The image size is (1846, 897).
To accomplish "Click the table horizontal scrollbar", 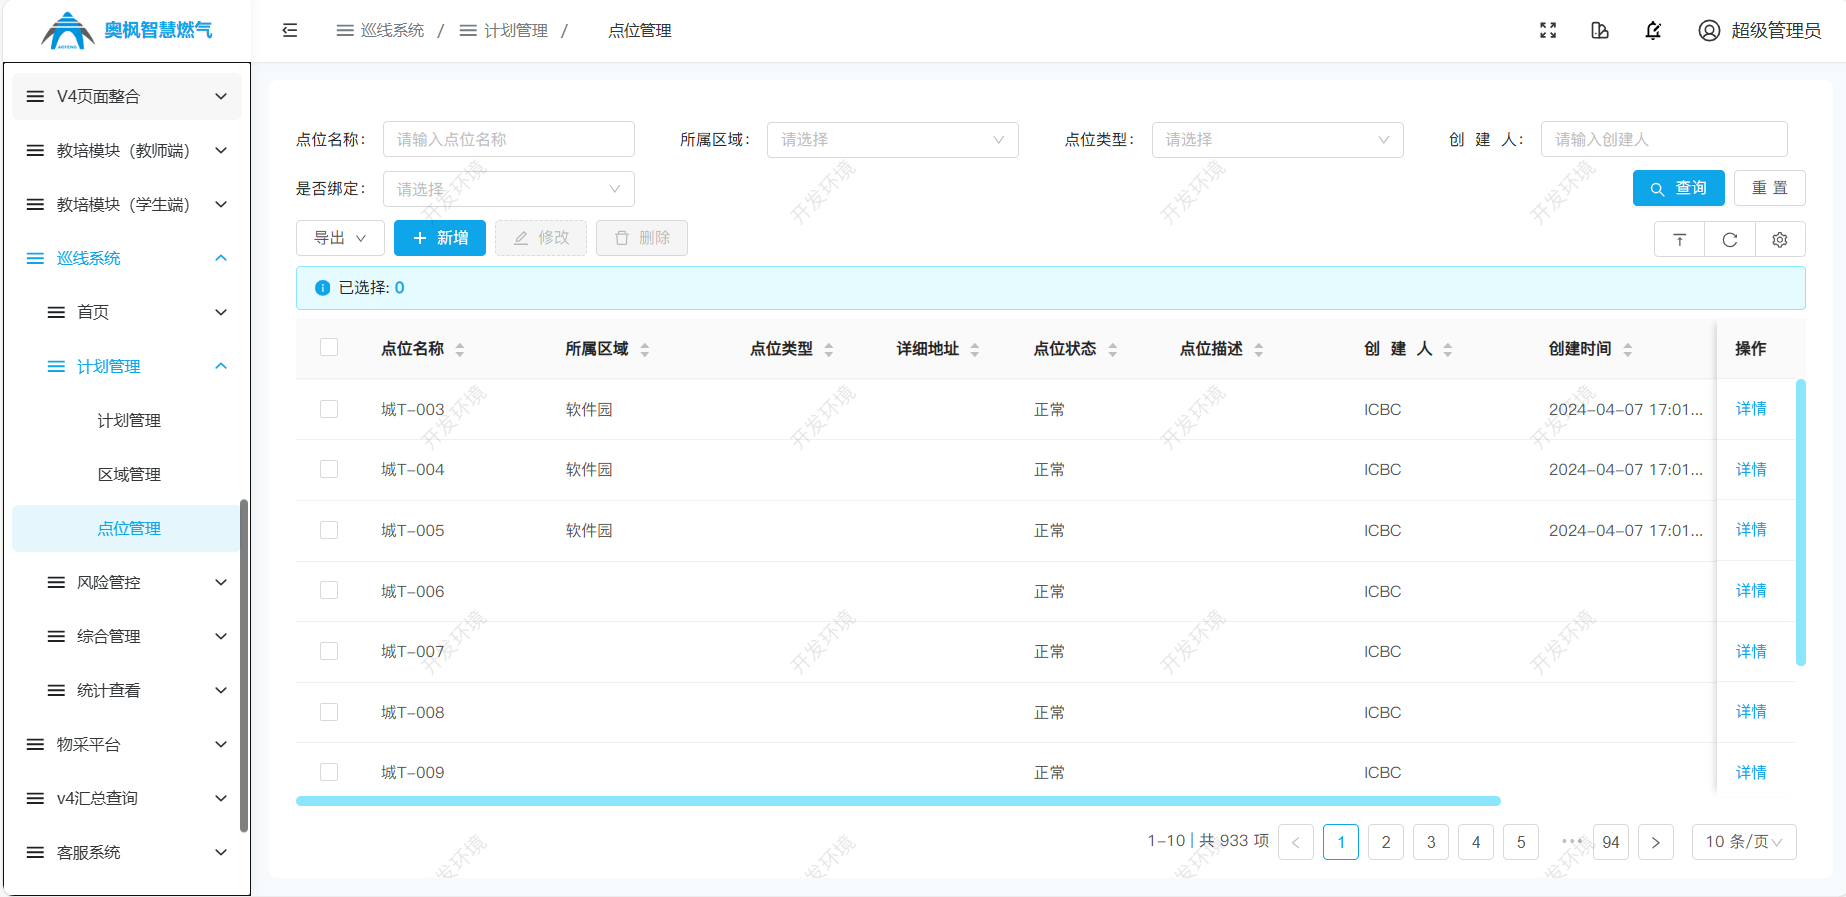I will [898, 801].
